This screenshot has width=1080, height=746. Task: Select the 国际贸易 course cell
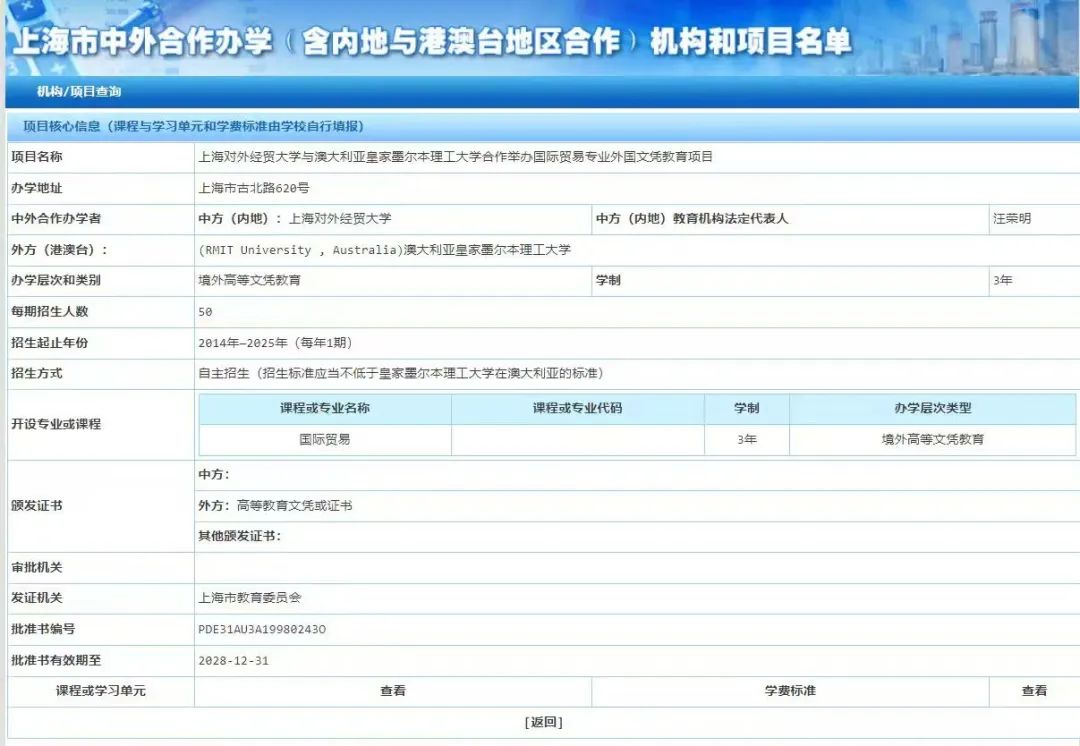click(x=324, y=439)
